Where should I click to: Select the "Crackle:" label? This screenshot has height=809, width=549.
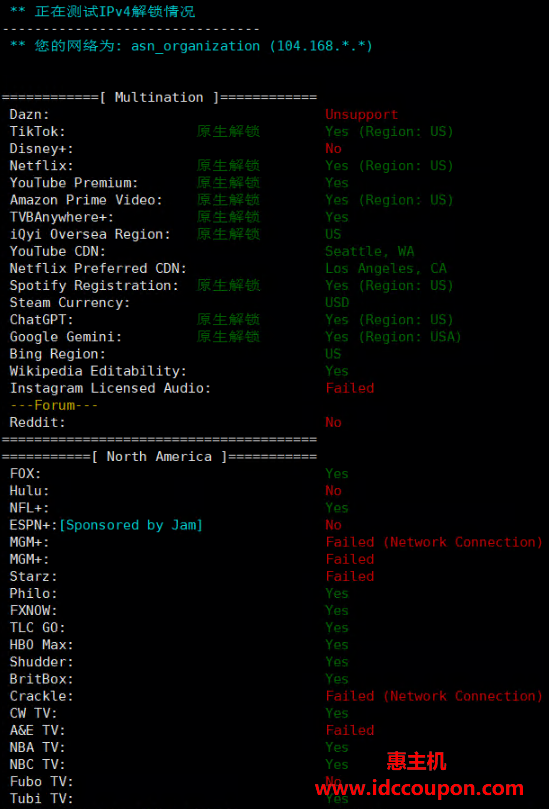coord(42,696)
